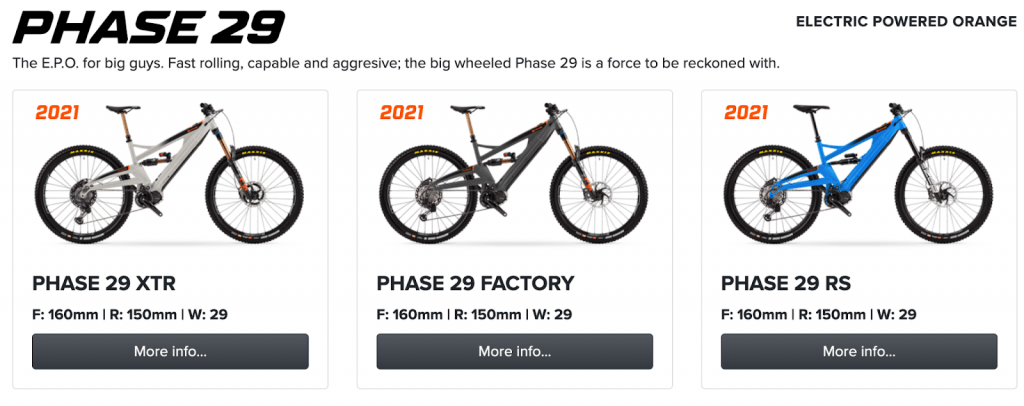This screenshot has width=1024, height=406.
Task: Open More info for Phase 29 Factory
Action: point(515,351)
